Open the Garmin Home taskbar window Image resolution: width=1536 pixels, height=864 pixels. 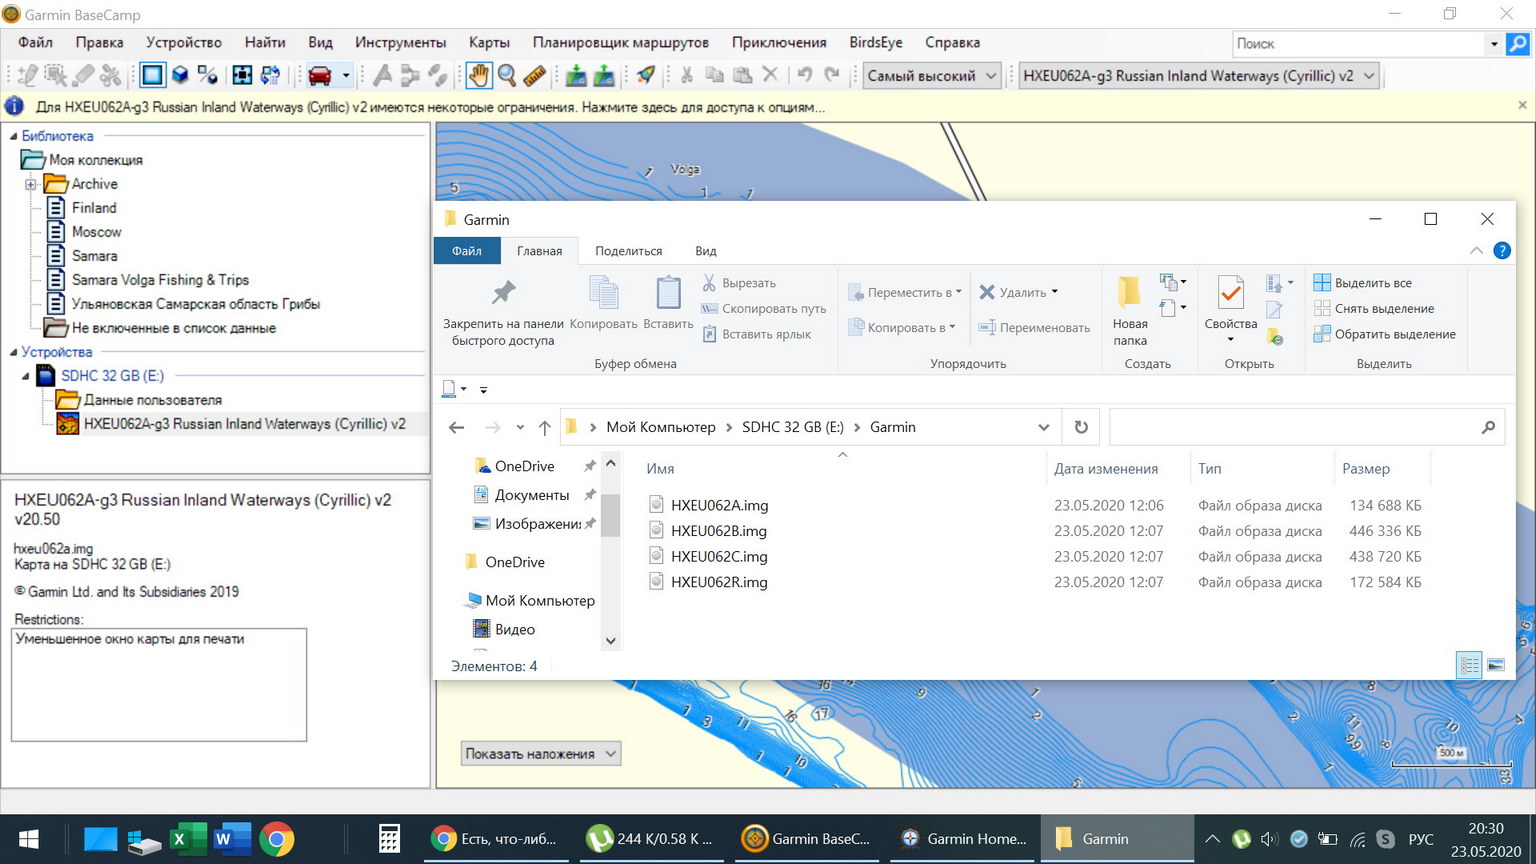[963, 839]
